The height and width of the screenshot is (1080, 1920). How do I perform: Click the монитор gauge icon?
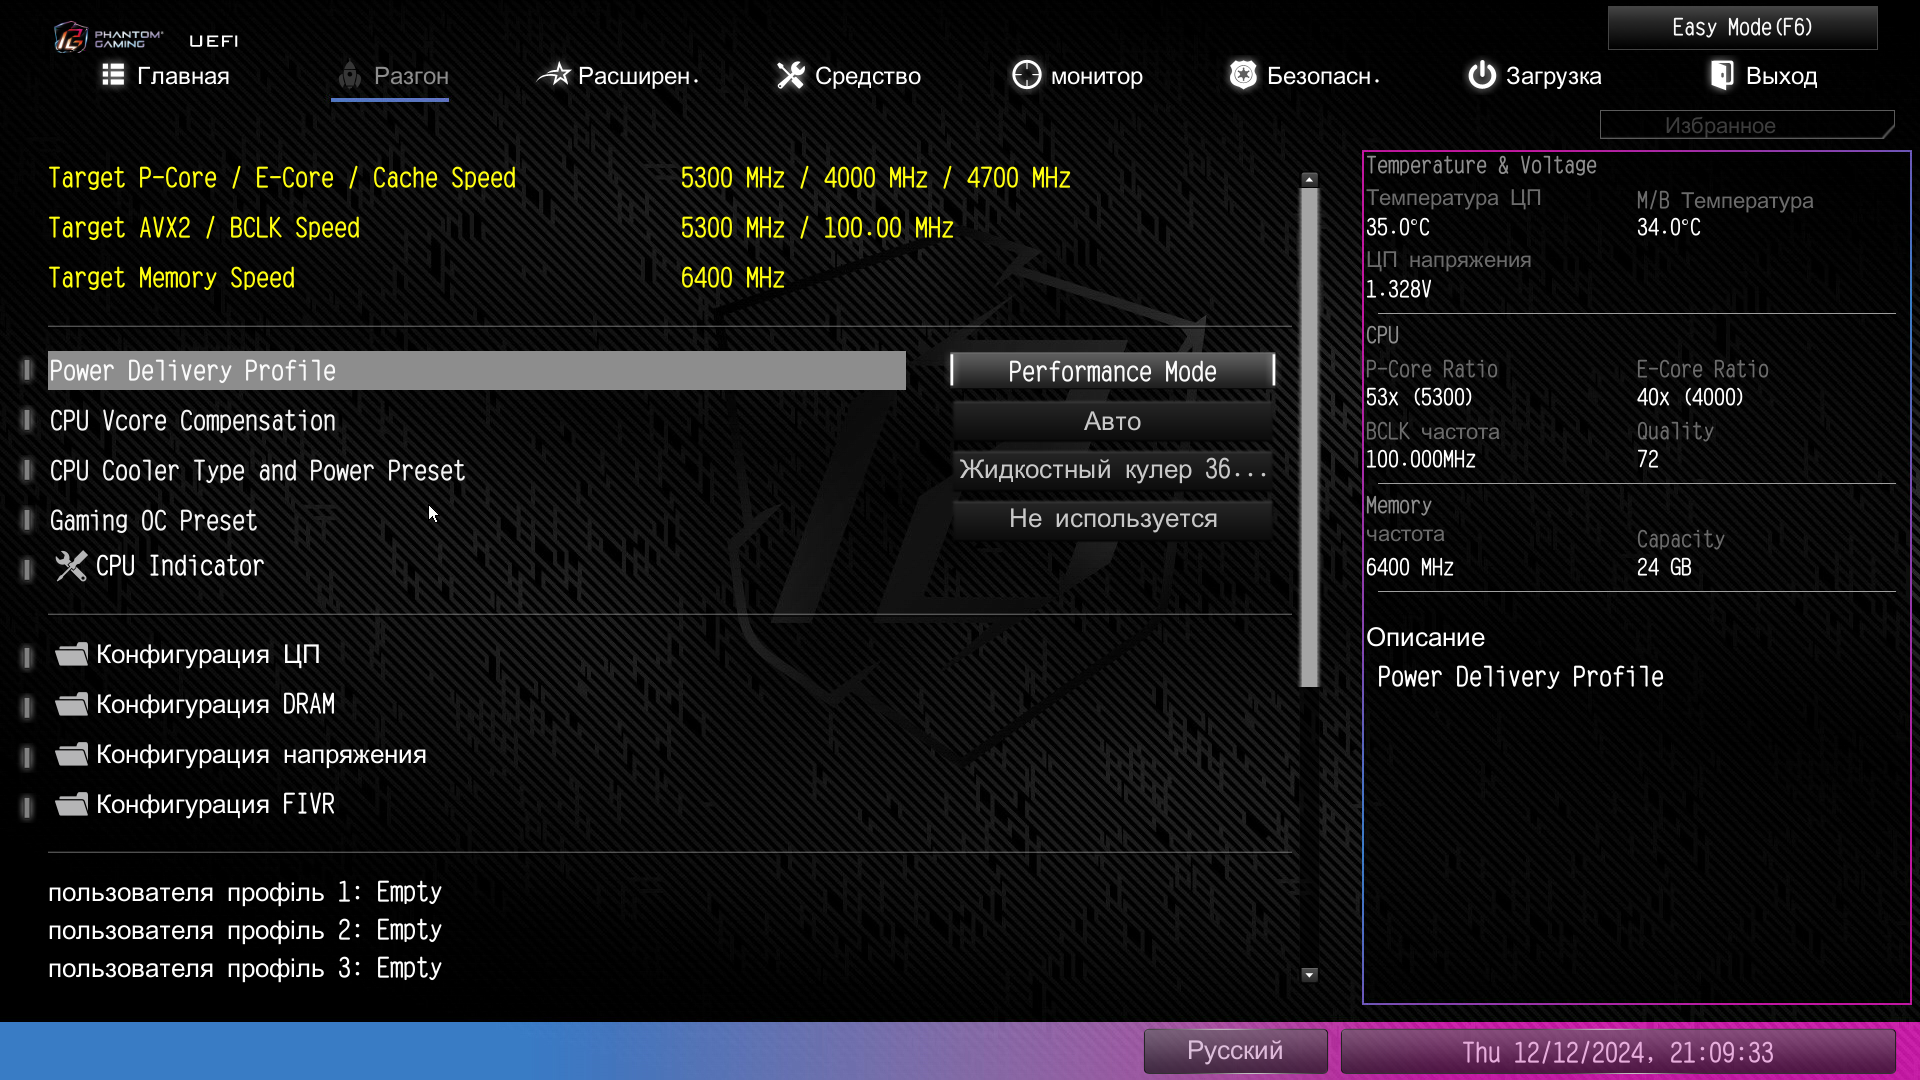click(1026, 75)
